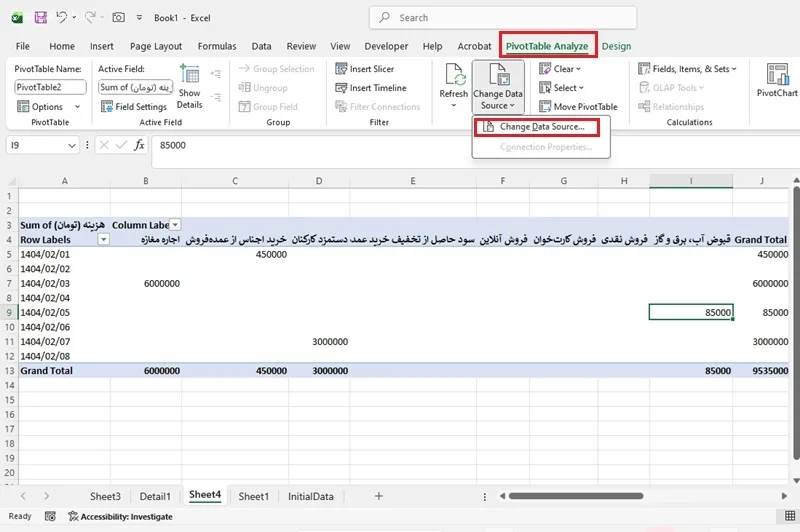Image resolution: width=800 pixels, height=532 pixels.
Task: Switch to the Data tab
Action: click(x=261, y=46)
